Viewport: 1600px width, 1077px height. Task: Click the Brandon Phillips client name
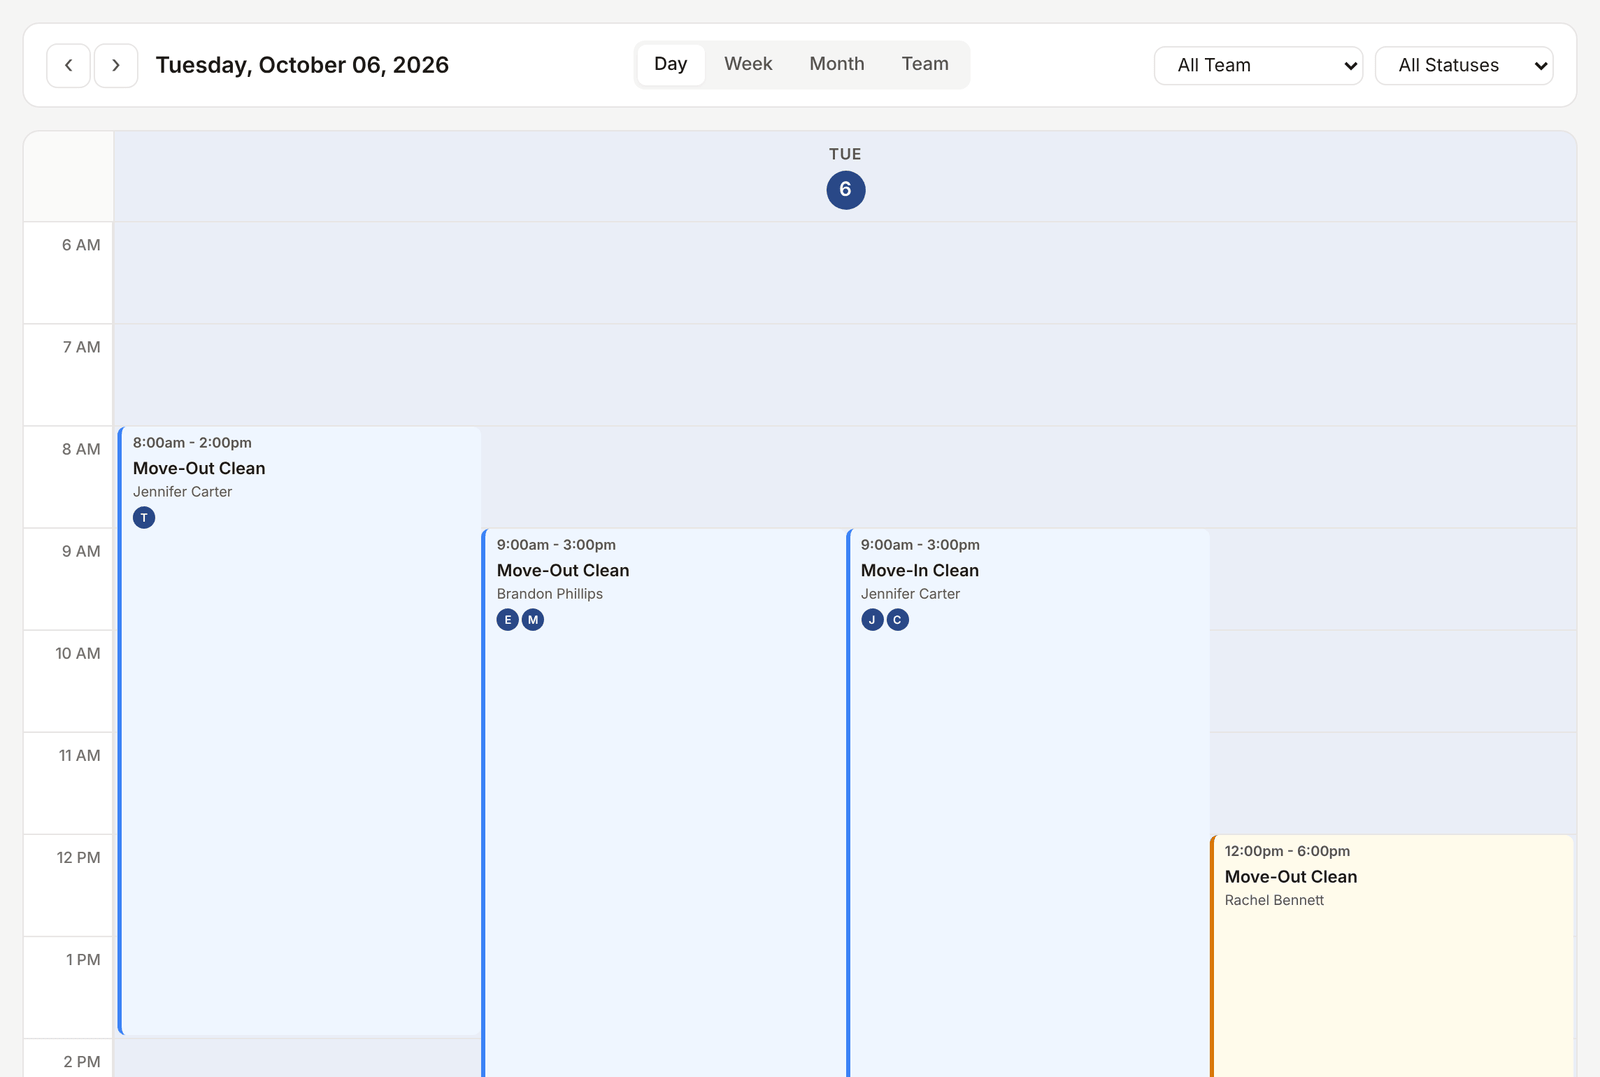(550, 594)
